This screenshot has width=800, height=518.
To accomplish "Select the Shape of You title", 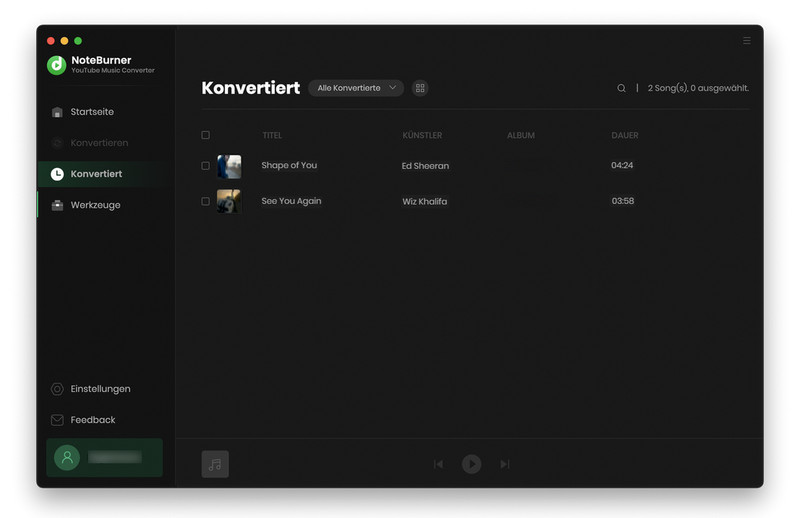I will (x=289, y=165).
